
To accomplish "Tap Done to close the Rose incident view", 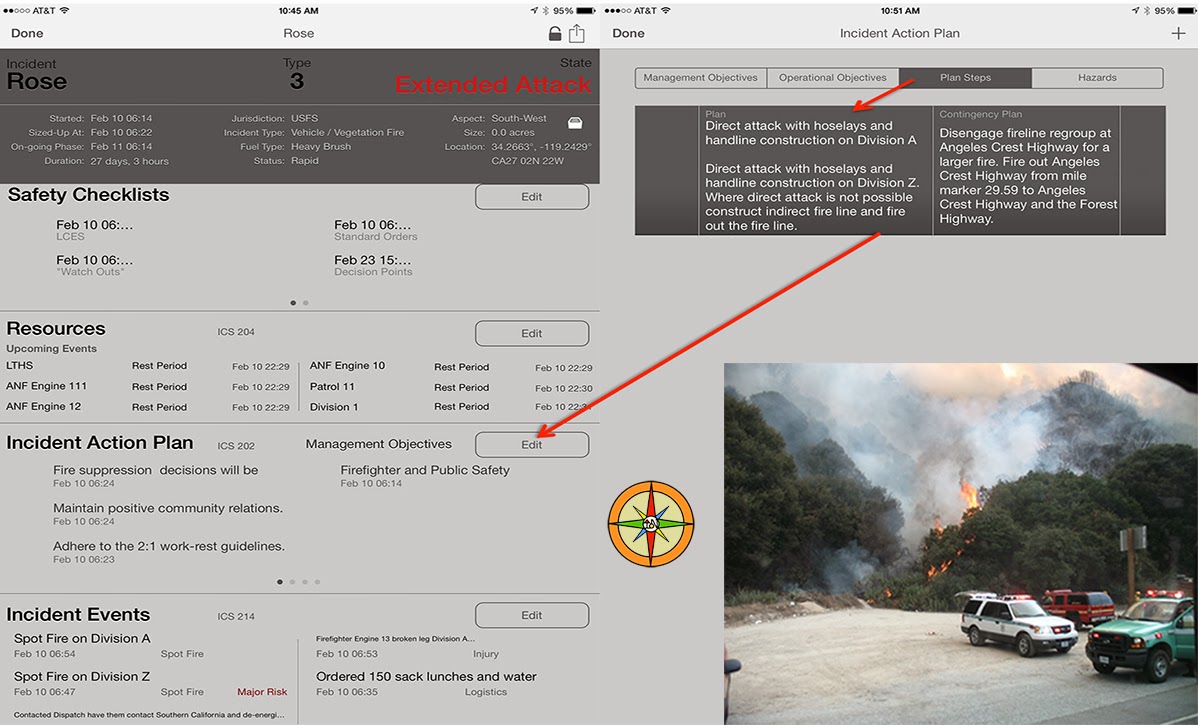I will (27, 33).
